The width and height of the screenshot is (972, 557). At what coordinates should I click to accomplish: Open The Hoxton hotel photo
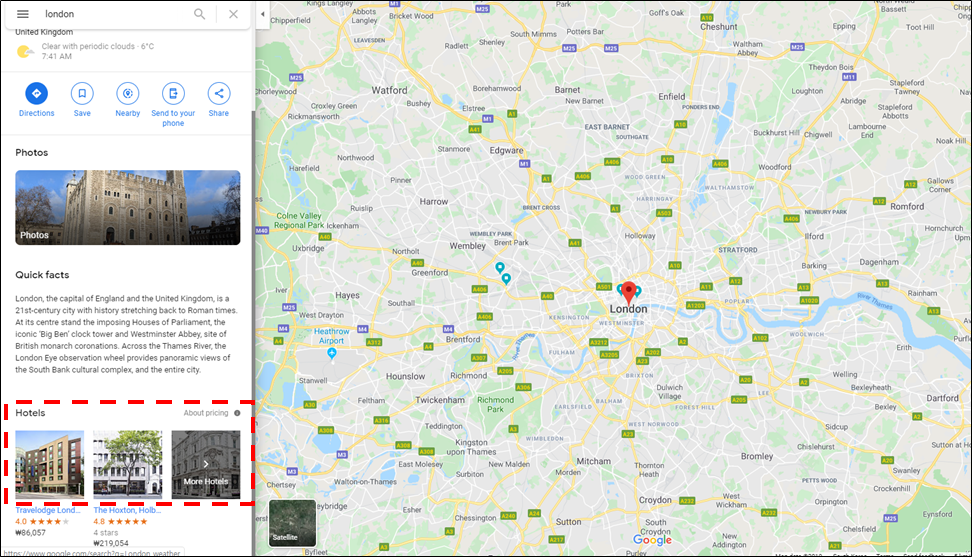click(x=128, y=465)
